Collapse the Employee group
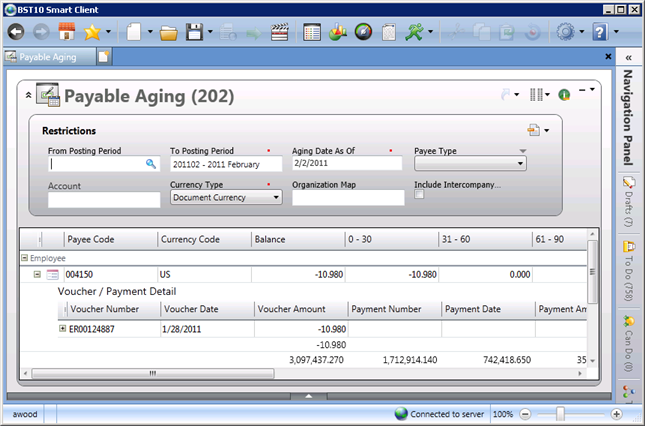 (x=25, y=257)
